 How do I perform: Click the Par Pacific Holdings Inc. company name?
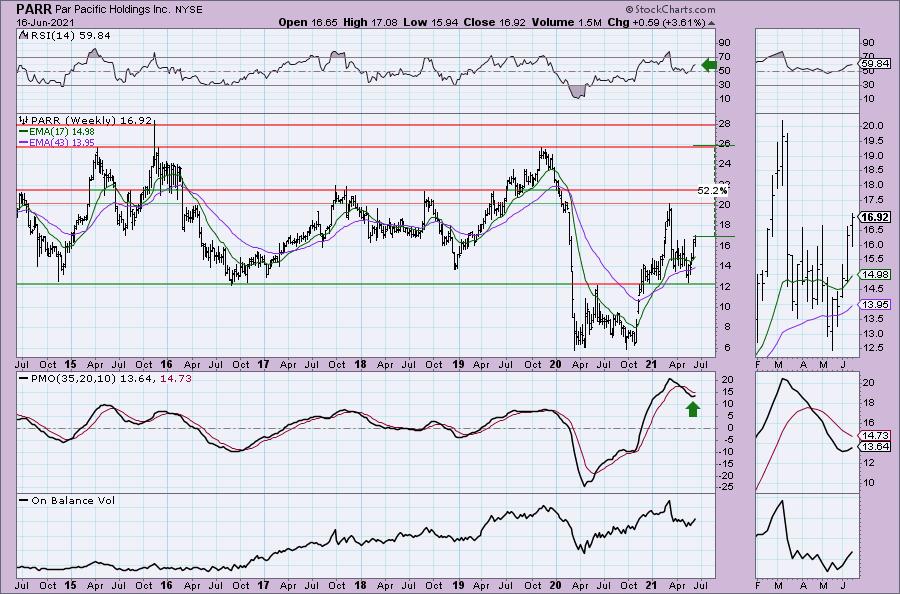point(115,10)
